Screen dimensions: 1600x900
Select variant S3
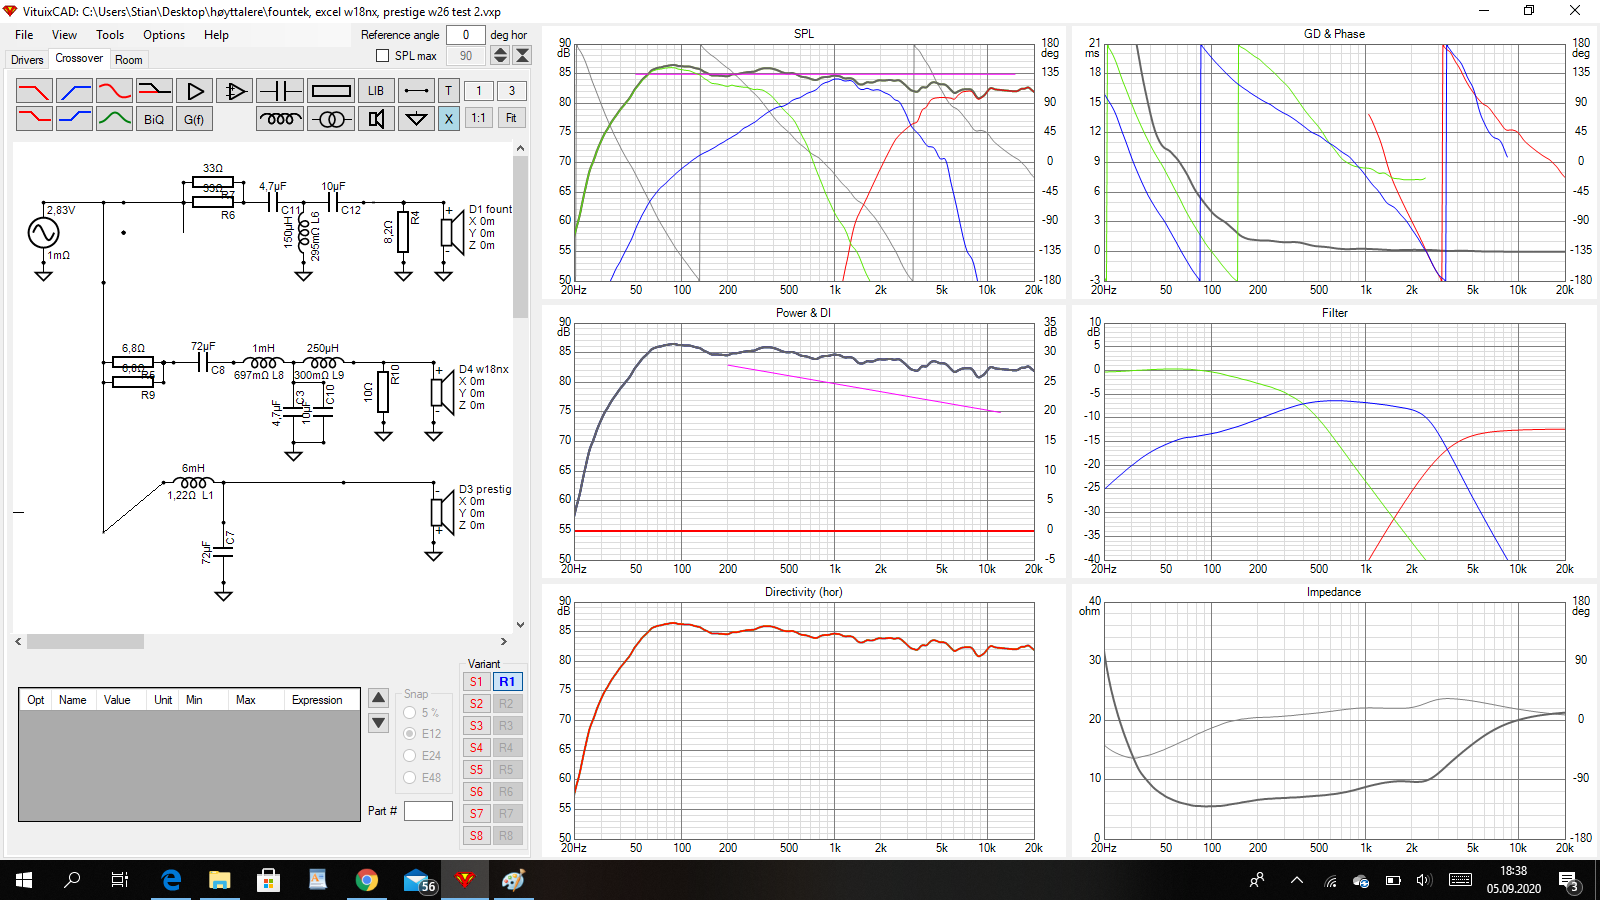(476, 726)
